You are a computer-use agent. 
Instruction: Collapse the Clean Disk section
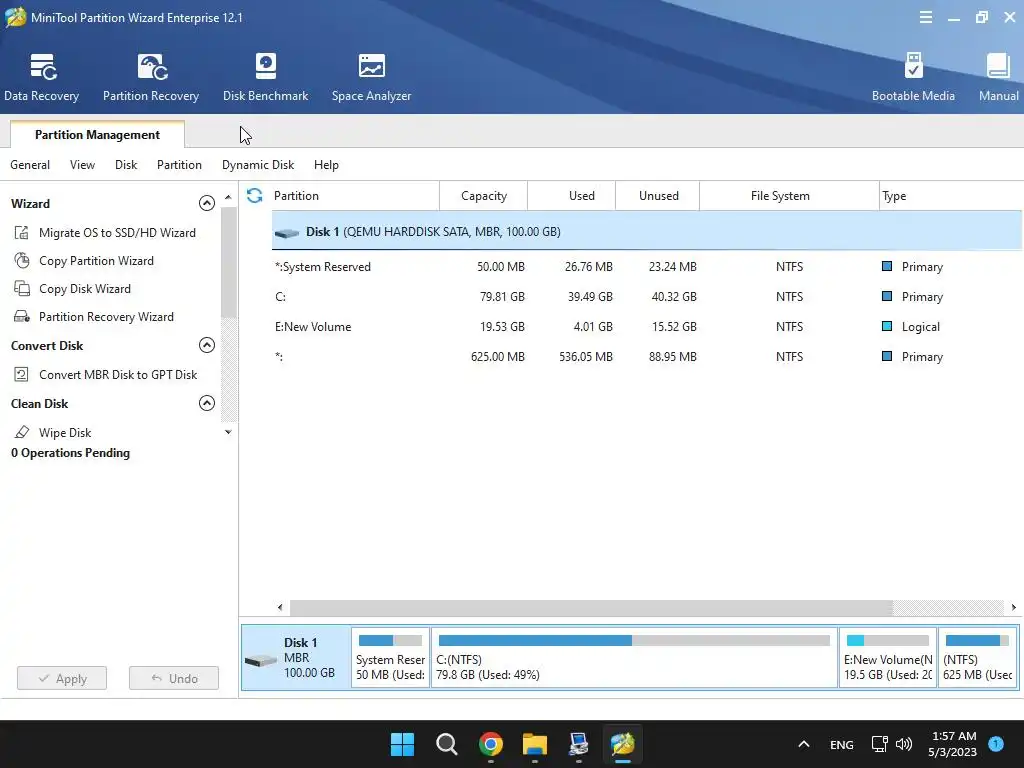point(206,403)
